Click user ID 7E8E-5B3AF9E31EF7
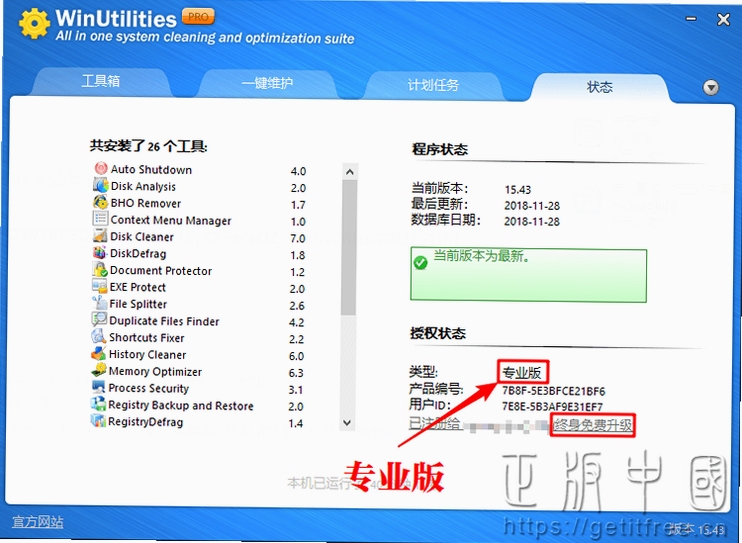 (552, 407)
